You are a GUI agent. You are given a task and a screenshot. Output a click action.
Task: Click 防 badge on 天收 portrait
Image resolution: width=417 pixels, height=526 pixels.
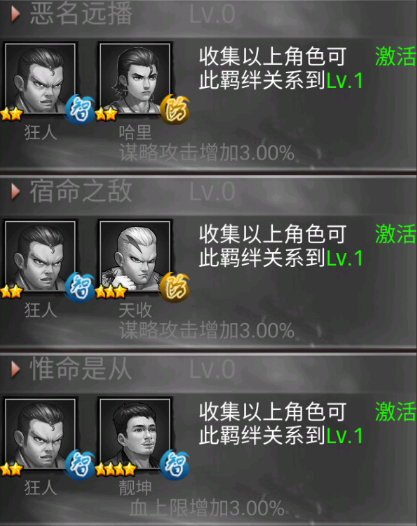(174, 287)
